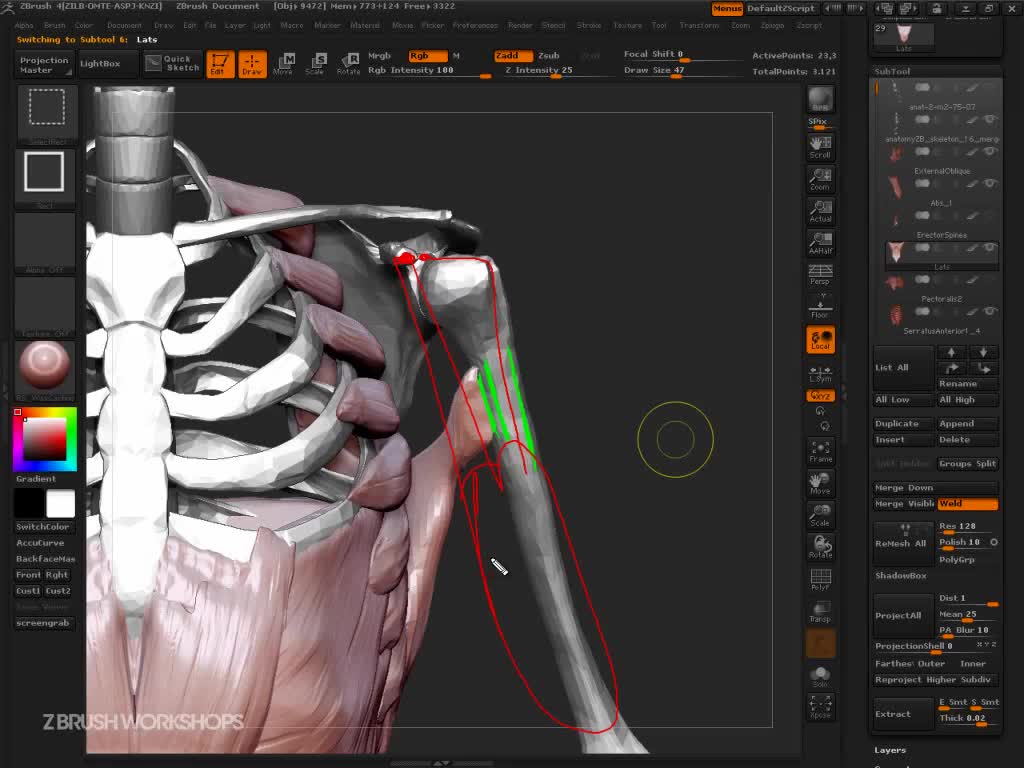Toggle Transp transparency mode
This screenshot has height=768, width=1024.
click(820, 611)
